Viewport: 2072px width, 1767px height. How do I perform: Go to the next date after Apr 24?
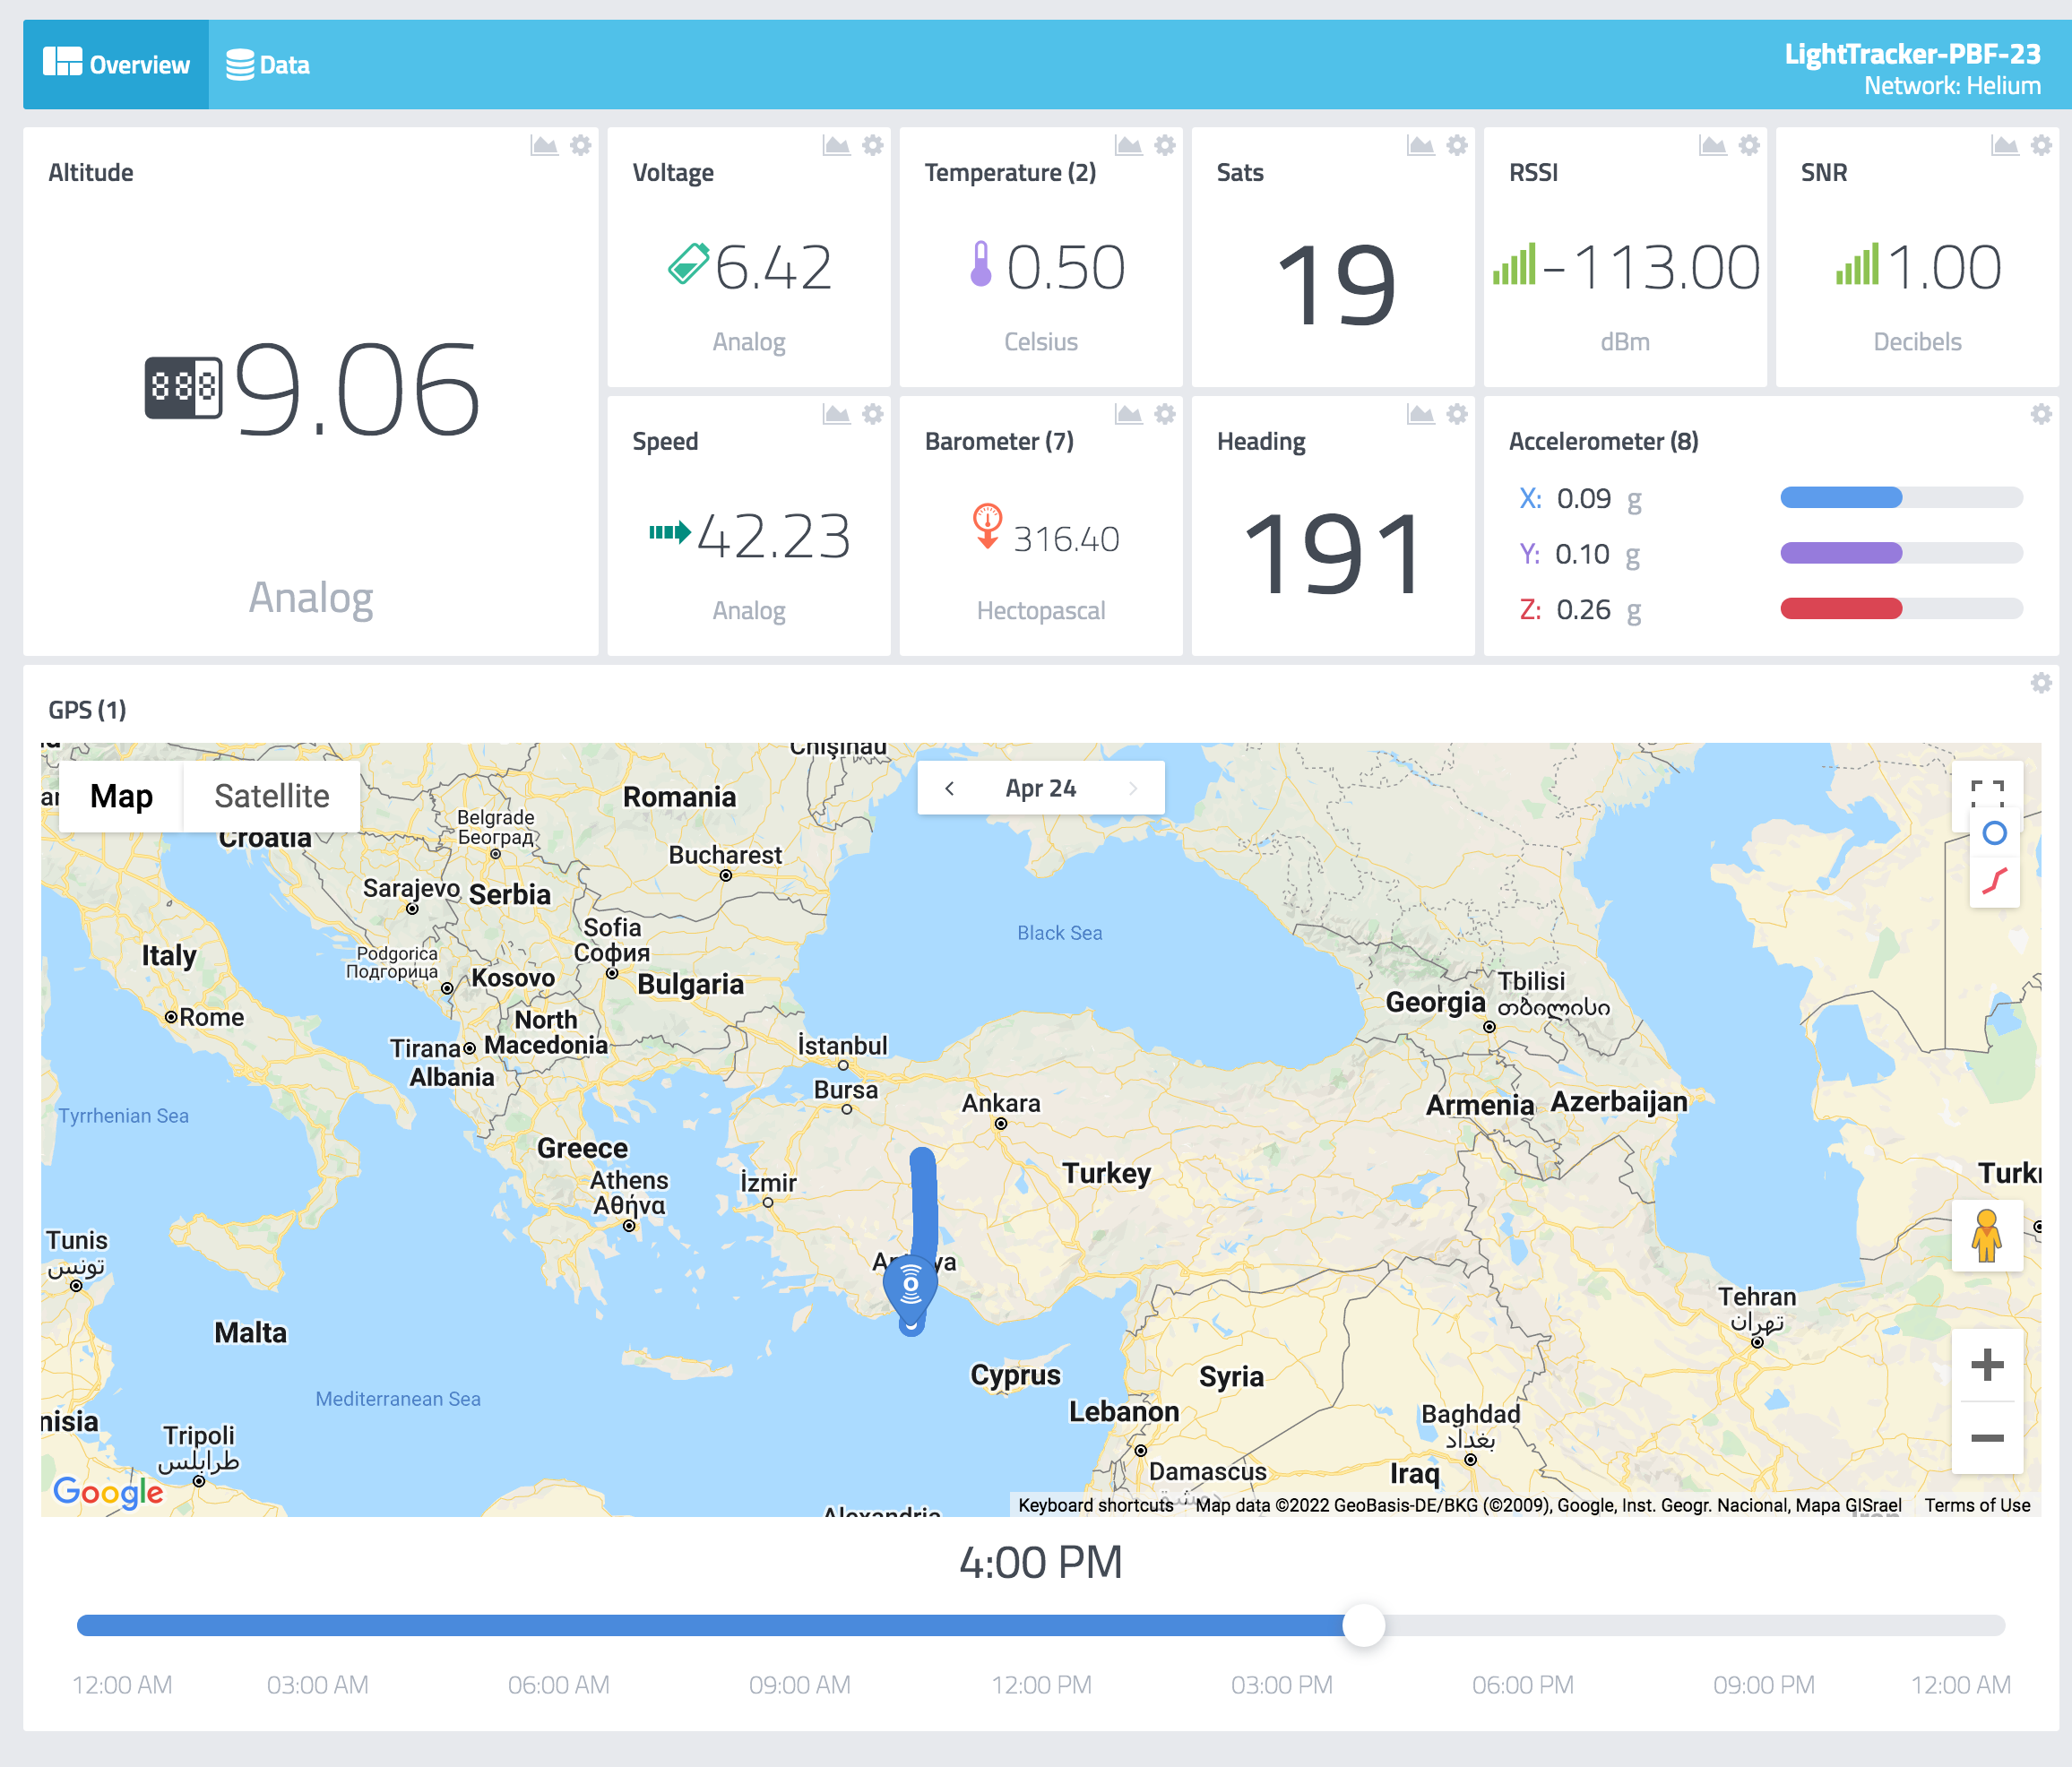click(x=1133, y=788)
